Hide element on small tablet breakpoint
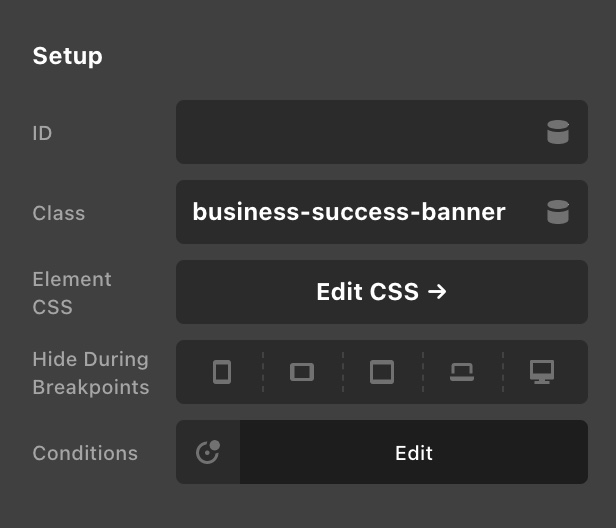 tap(302, 372)
